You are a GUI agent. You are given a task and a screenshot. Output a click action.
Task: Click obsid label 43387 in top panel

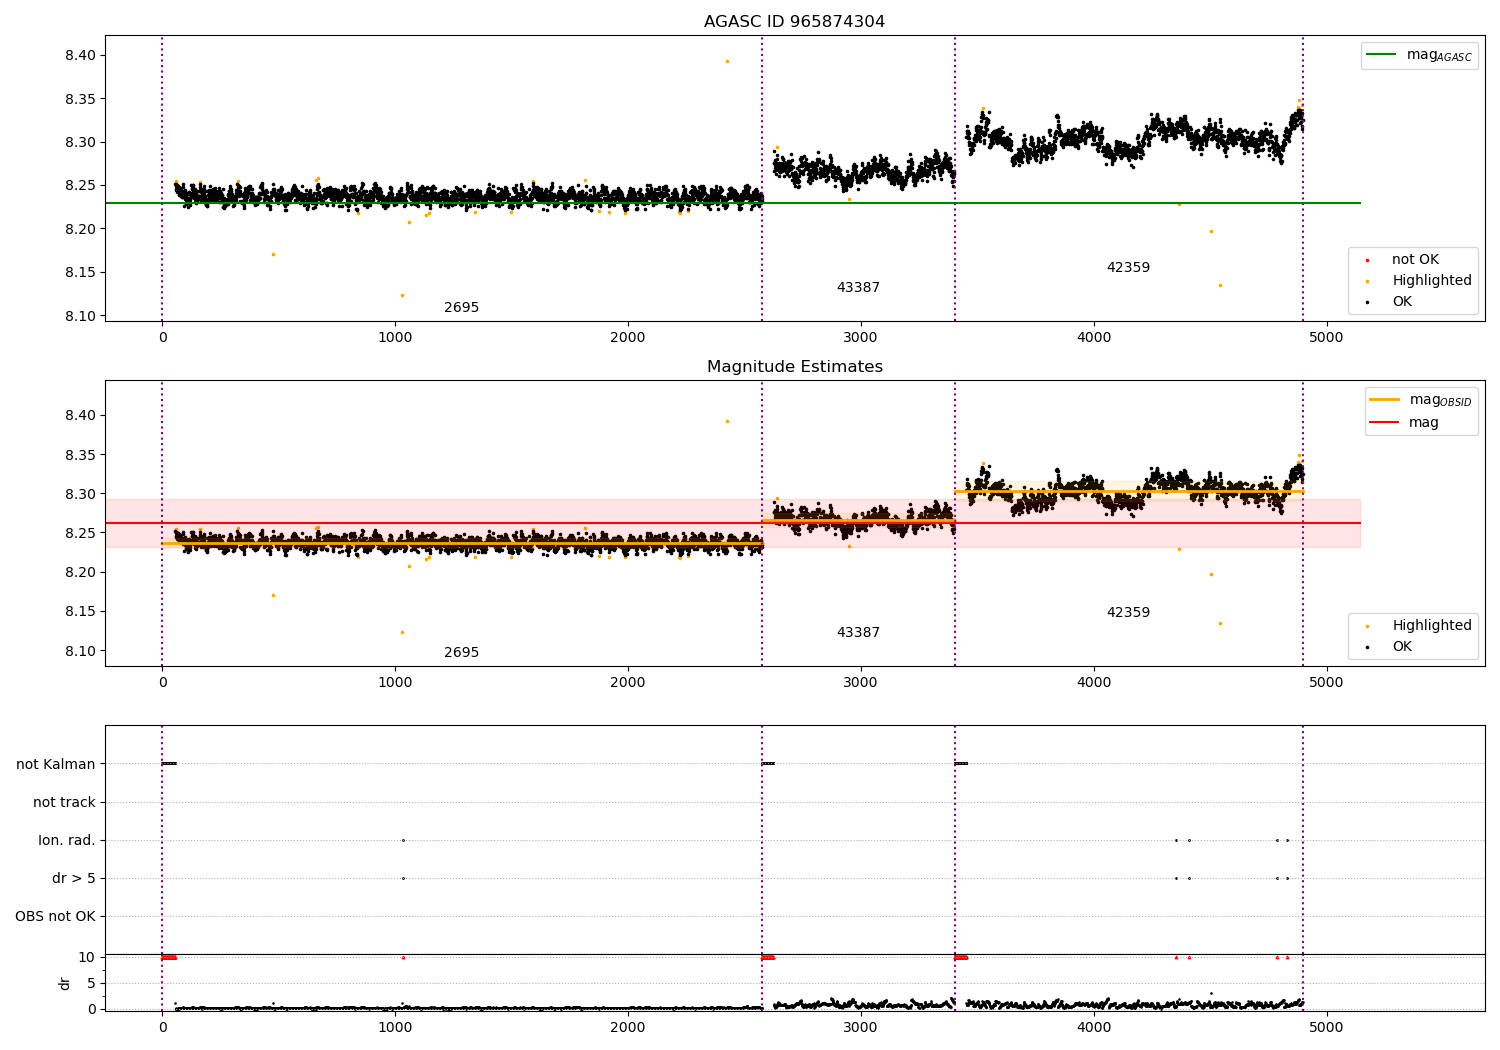(x=858, y=288)
